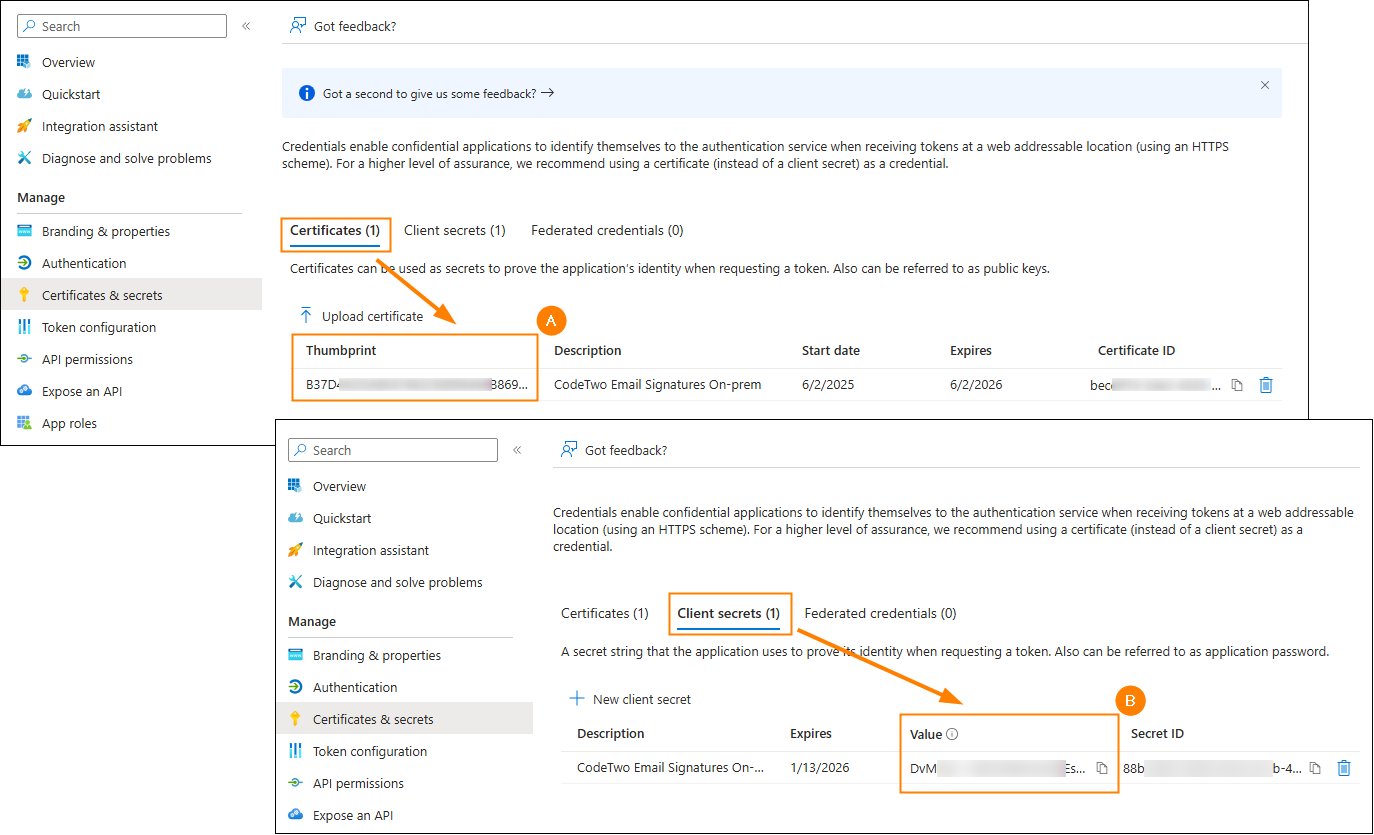Copy the Secret ID to clipboard
The image size is (1374, 835).
(1315, 768)
